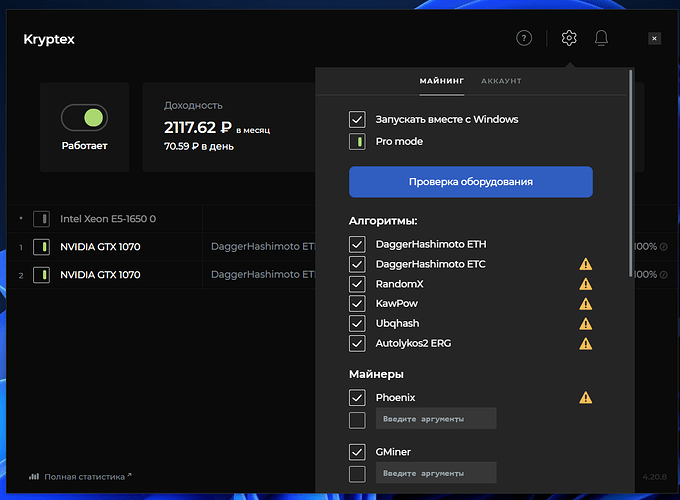Uncheck Autolykos2 ERG algorithm
Image resolution: width=680 pixels, height=500 pixels.
(x=357, y=343)
